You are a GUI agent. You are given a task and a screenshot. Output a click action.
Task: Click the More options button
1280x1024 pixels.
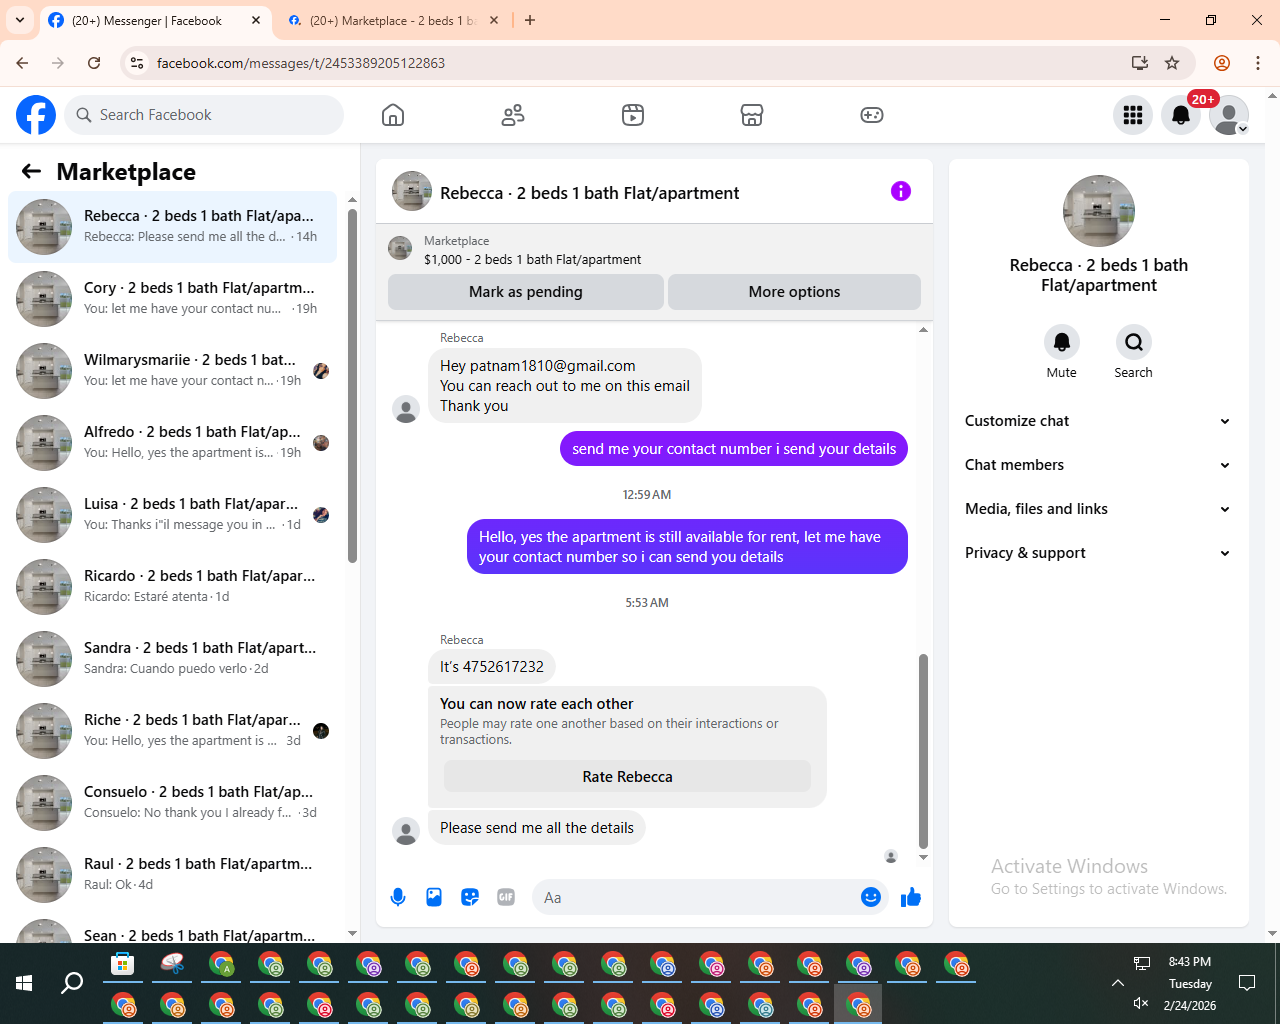click(x=794, y=292)
